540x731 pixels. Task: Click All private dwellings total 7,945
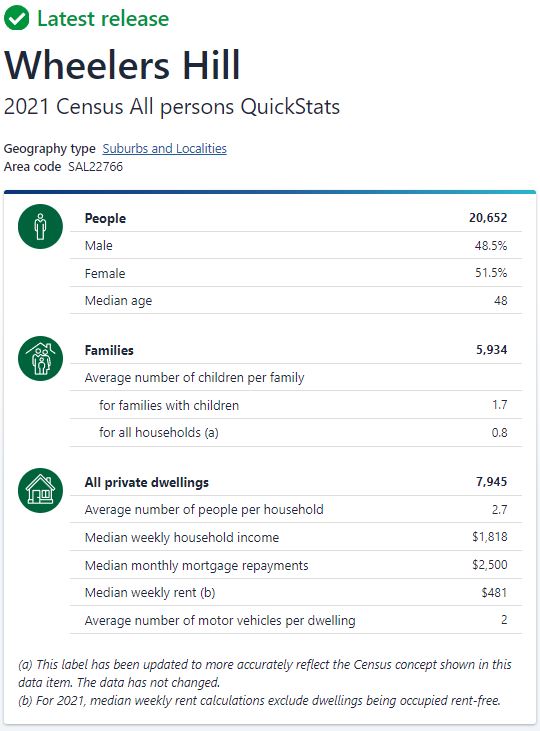click(492, 482)
